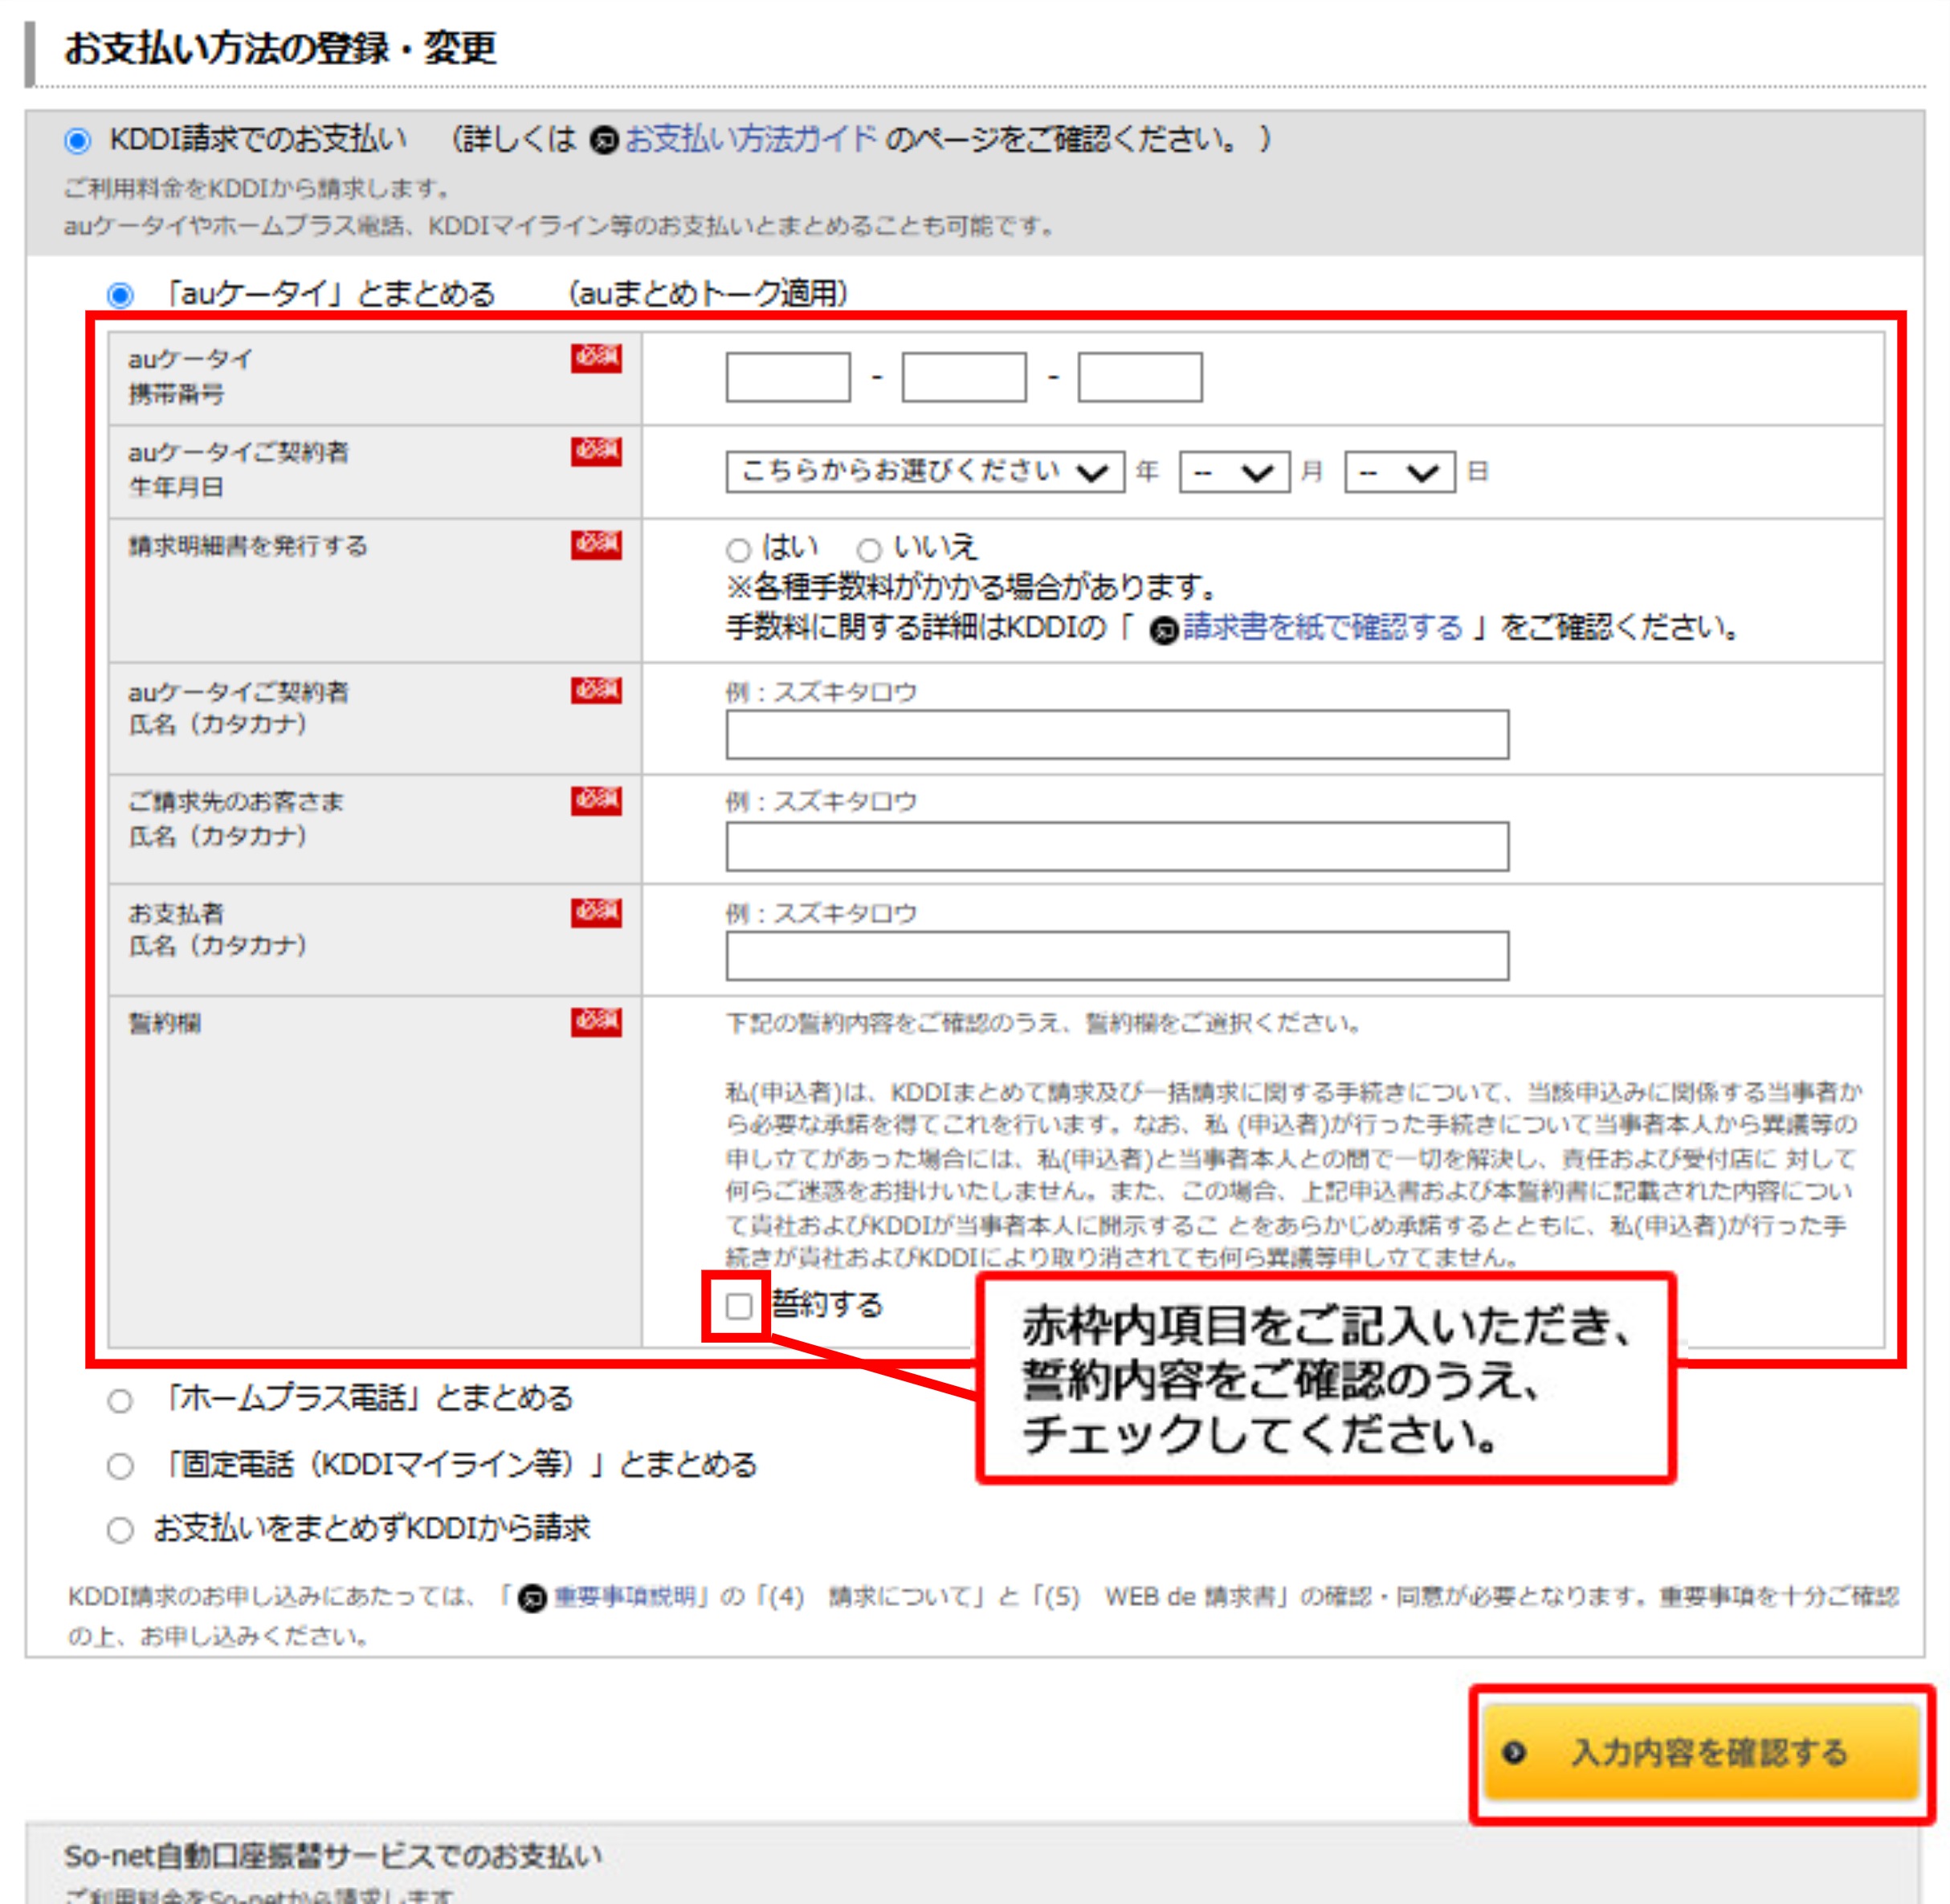Screen dimensions: 1950x1904
Task: Open the birth day dropdown
Action: (x=1400, y=472)
